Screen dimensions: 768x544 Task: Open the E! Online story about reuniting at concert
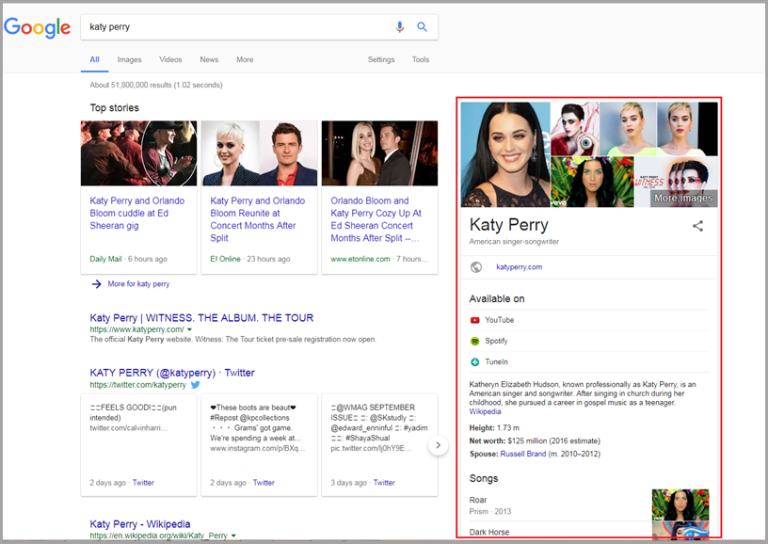258,219
